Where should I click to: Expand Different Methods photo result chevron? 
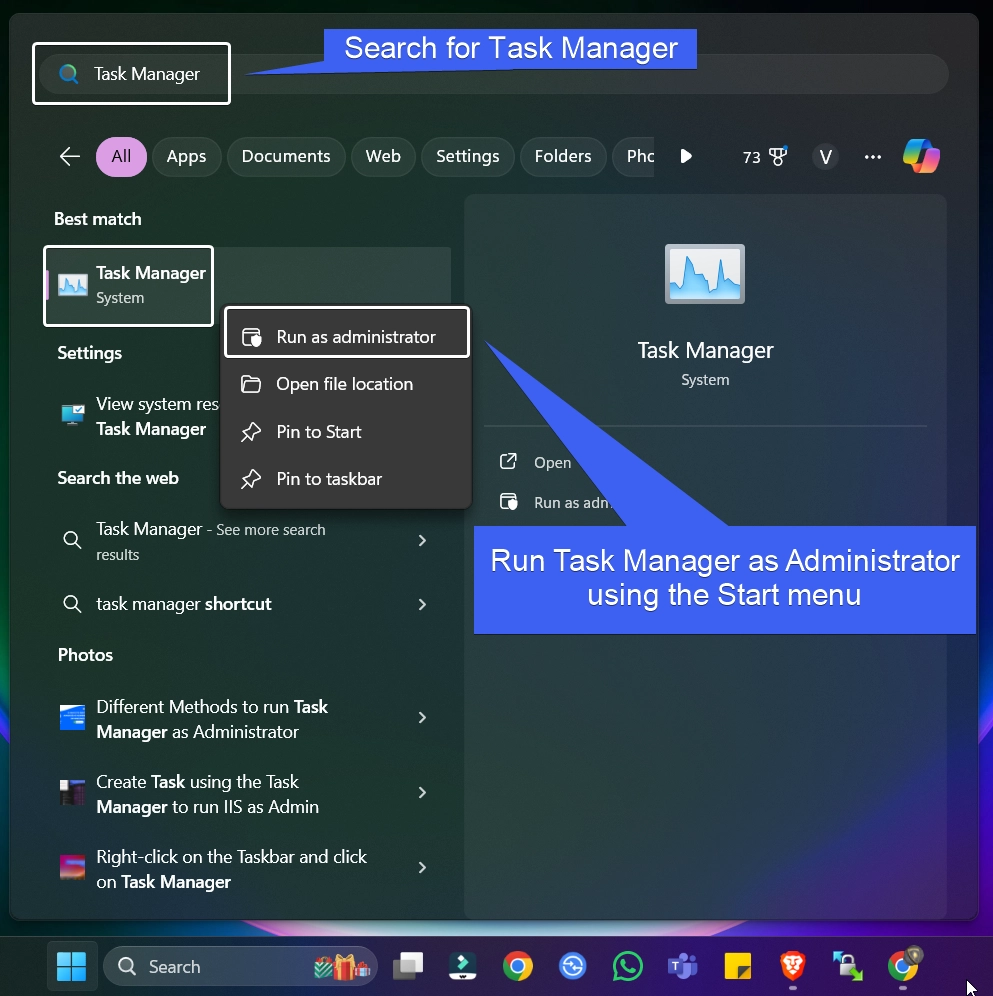[x=422, y=718]
